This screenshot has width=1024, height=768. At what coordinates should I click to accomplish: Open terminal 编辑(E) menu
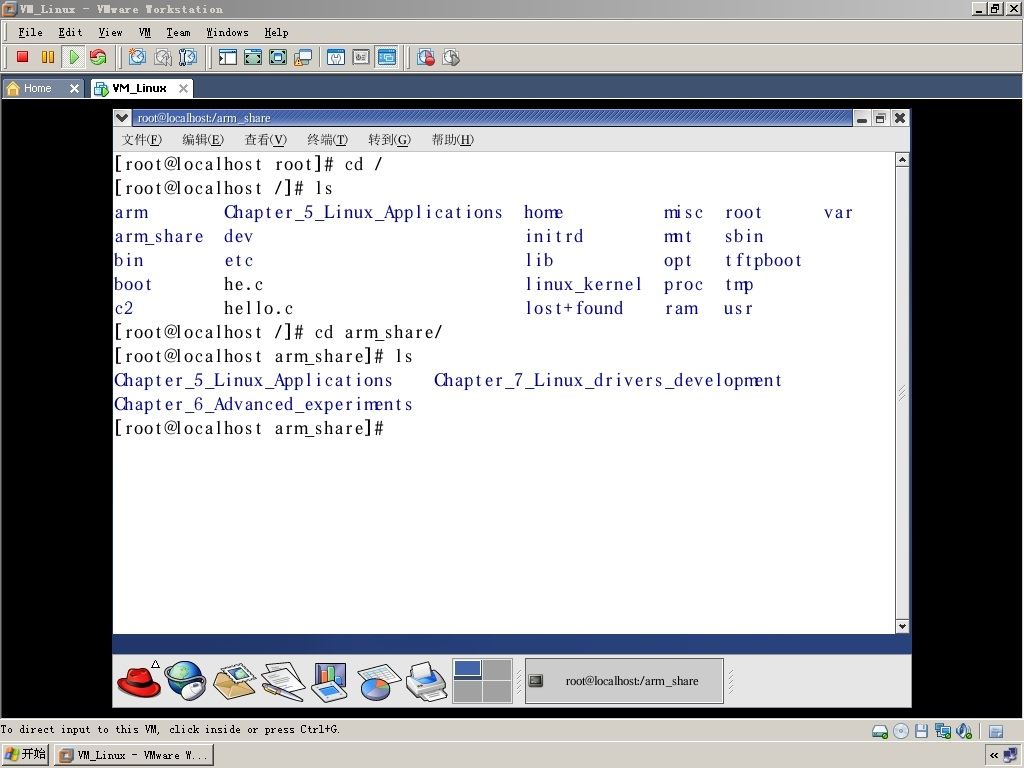202,139
